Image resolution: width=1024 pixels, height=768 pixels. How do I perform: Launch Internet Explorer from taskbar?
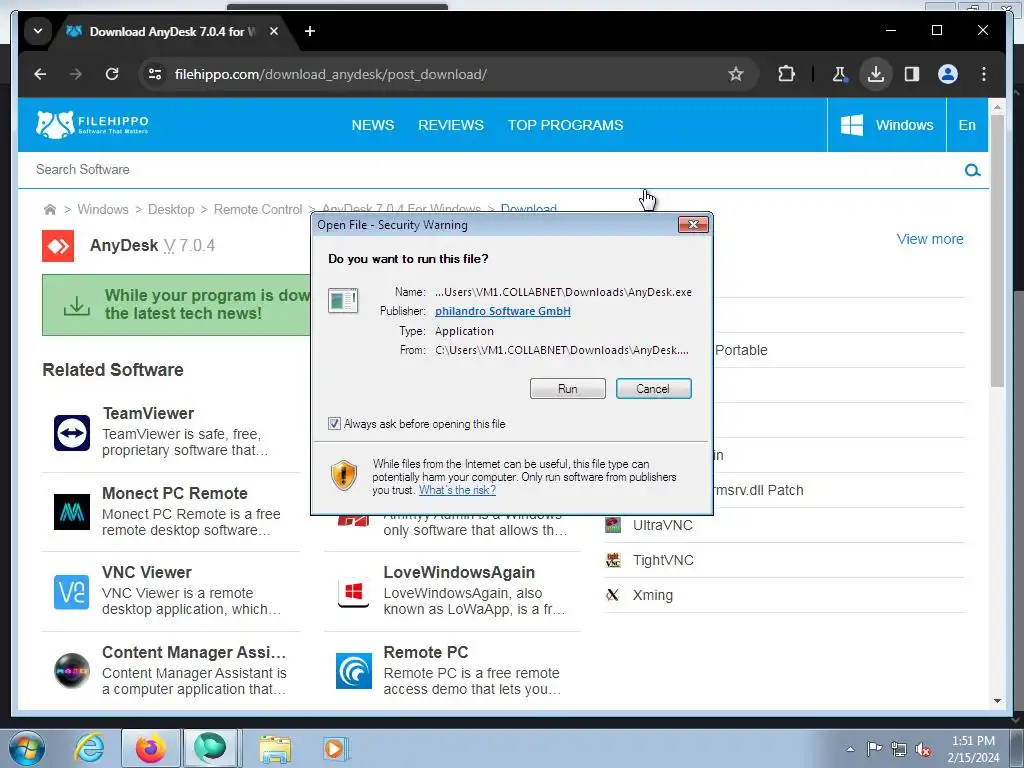89,748
